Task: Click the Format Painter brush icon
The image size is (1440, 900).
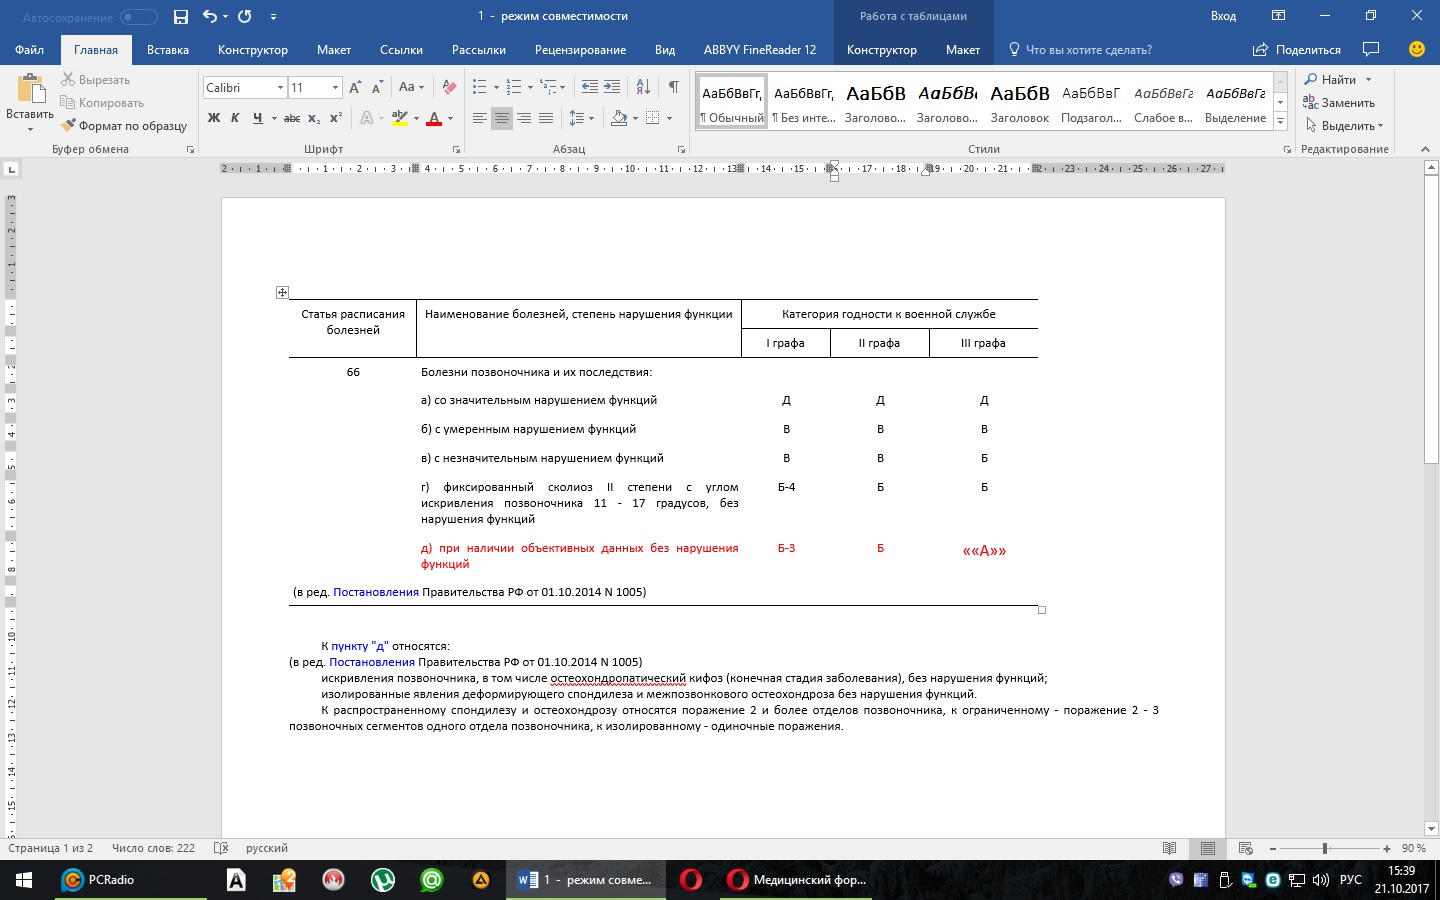Action: [68, 126]
